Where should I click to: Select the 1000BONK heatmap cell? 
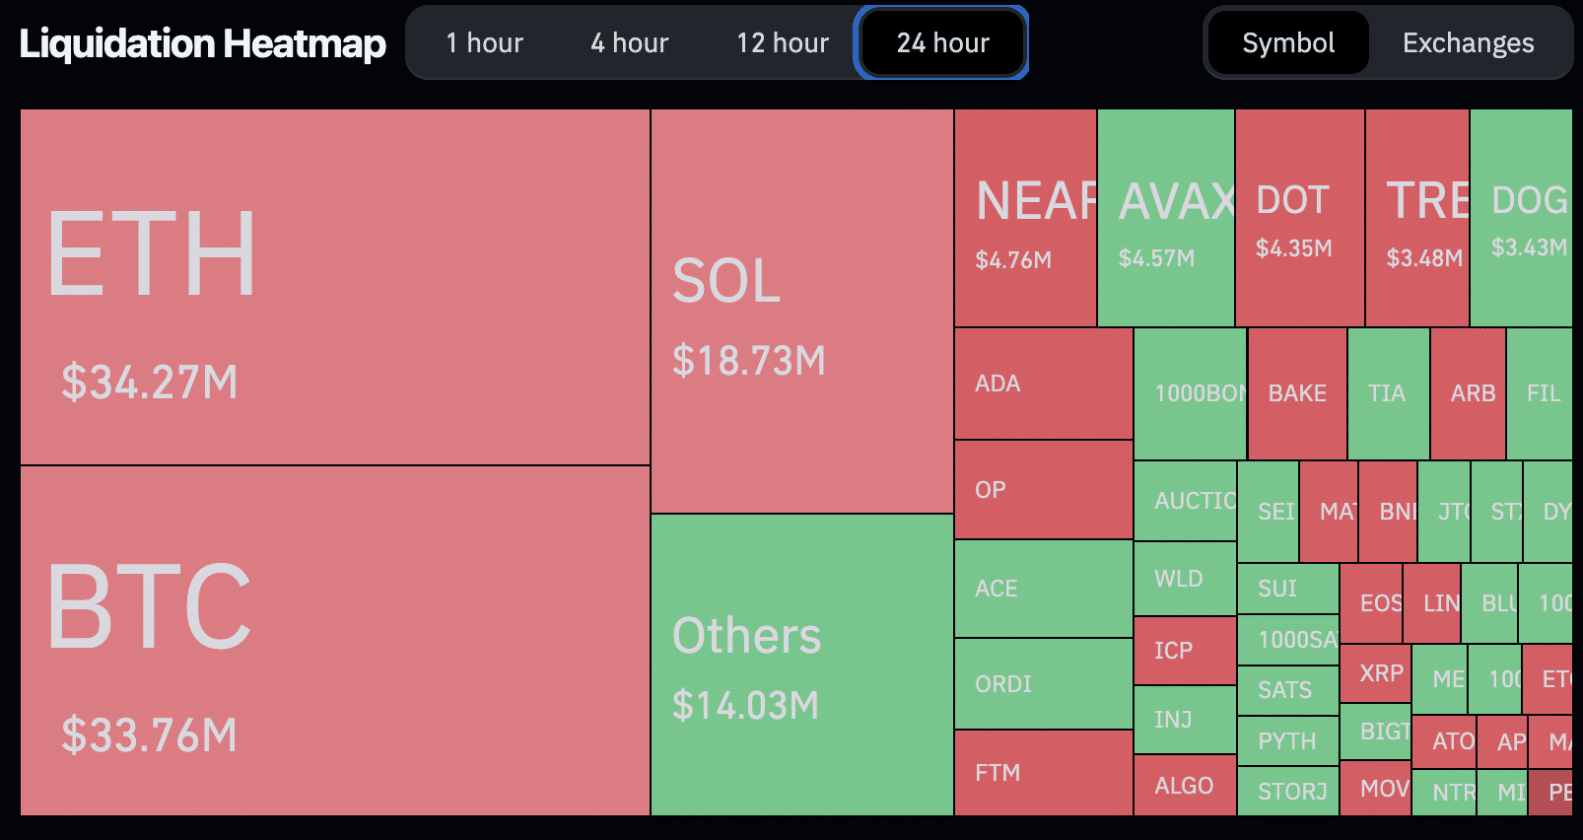point(1190,394)
